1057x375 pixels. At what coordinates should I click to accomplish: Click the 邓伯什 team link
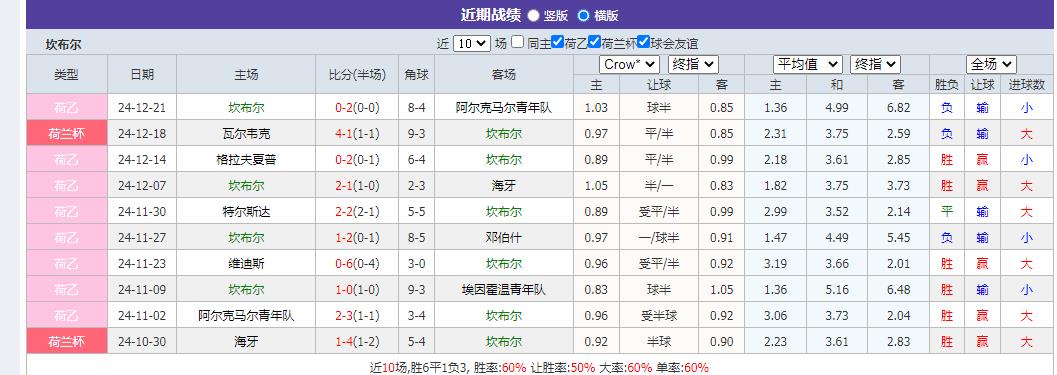pyautogui.click(x=504, y=238)
